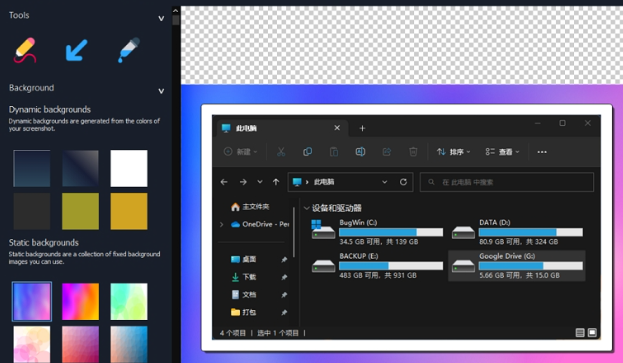Switch to details view in status bar
Viewport: 623px width, 363px height.
[x=580, y=333]
